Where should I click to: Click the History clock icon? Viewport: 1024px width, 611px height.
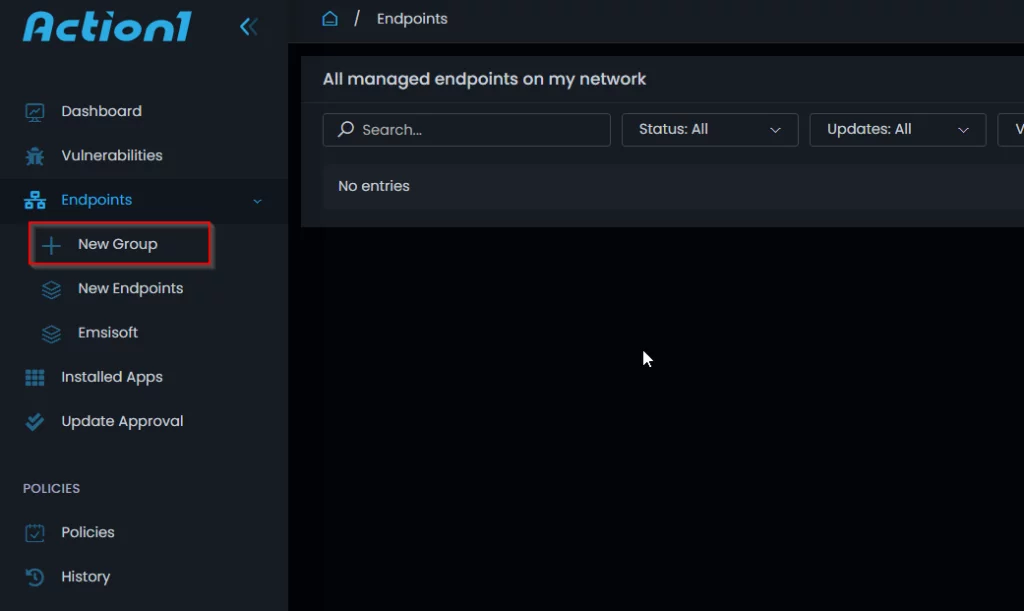(35, 577)
